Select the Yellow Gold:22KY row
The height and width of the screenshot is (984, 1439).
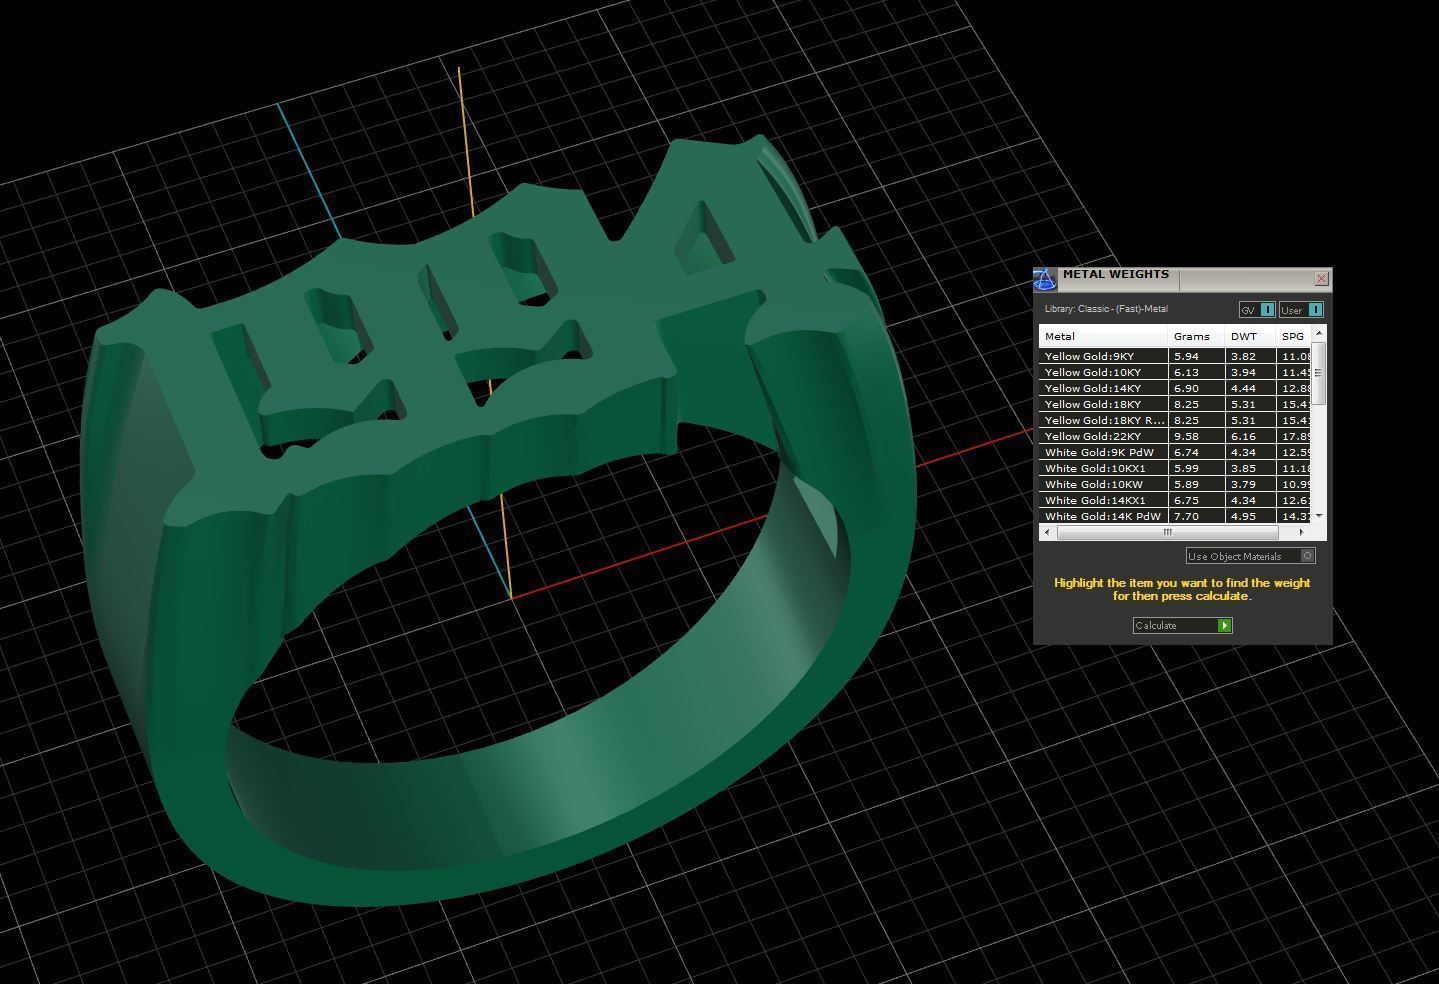click(1175, 436)
